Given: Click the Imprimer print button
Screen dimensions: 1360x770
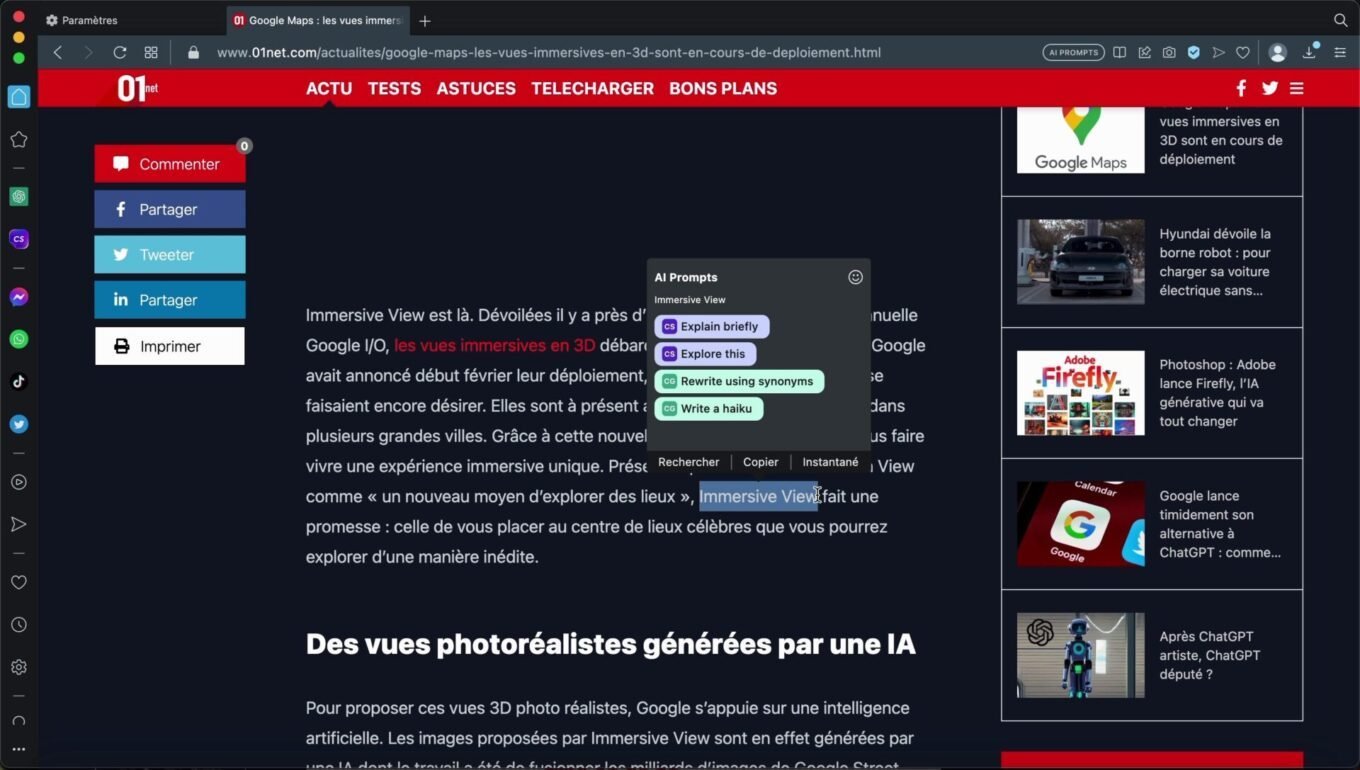Looking at the screenshot, I should point(170,346).
